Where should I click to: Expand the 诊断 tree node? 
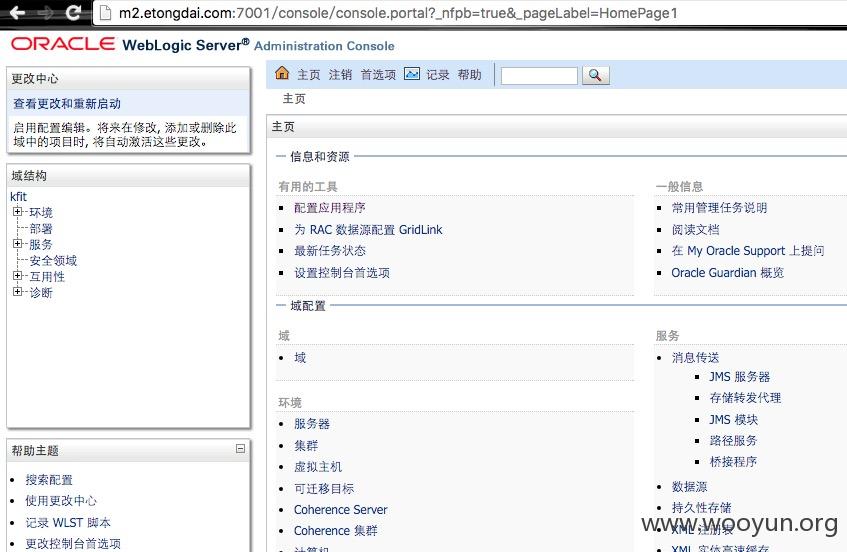(17, 292)
